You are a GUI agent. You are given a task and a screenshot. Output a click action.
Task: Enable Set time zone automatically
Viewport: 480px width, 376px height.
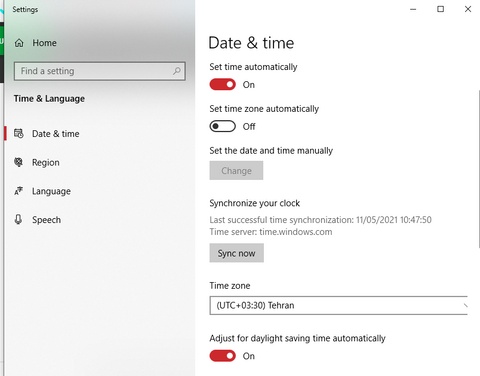point(222,126)
